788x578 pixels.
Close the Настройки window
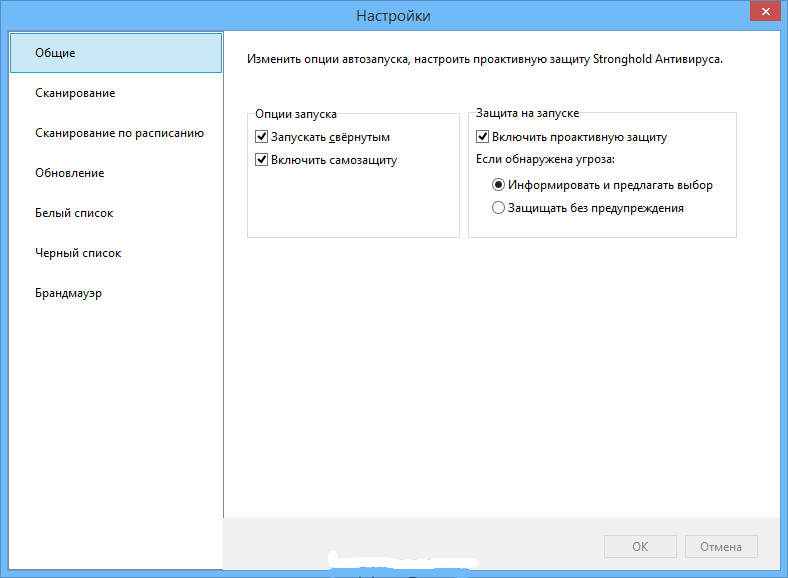click(x=765, y=11)
